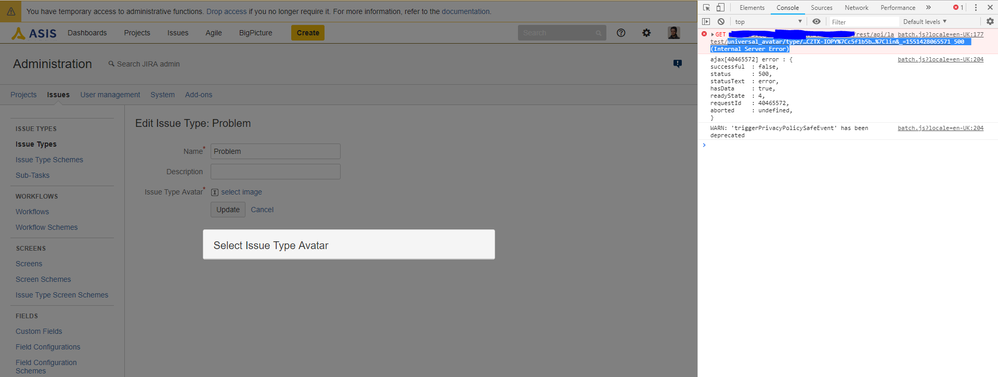Image resolution: width=998 pixels, height=377 pixels.
Task: Click the Cancel link
Action: [x=262, y=210]
